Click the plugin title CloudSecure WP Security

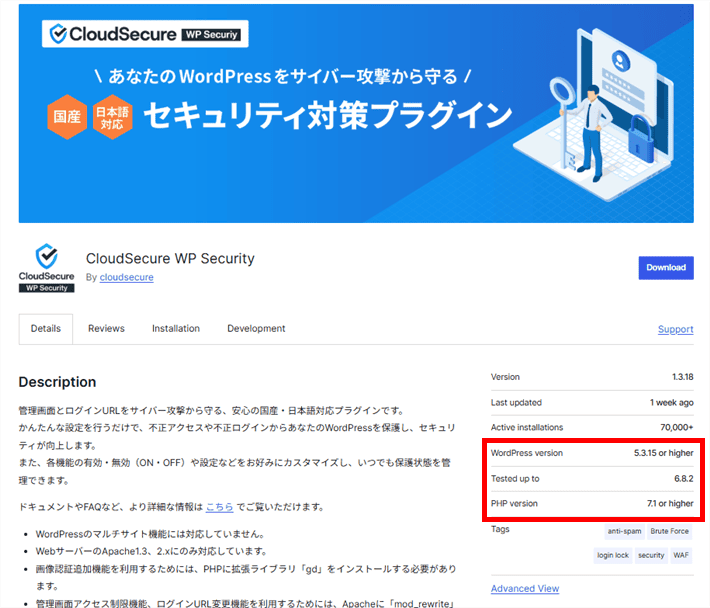tap(170, 259)
